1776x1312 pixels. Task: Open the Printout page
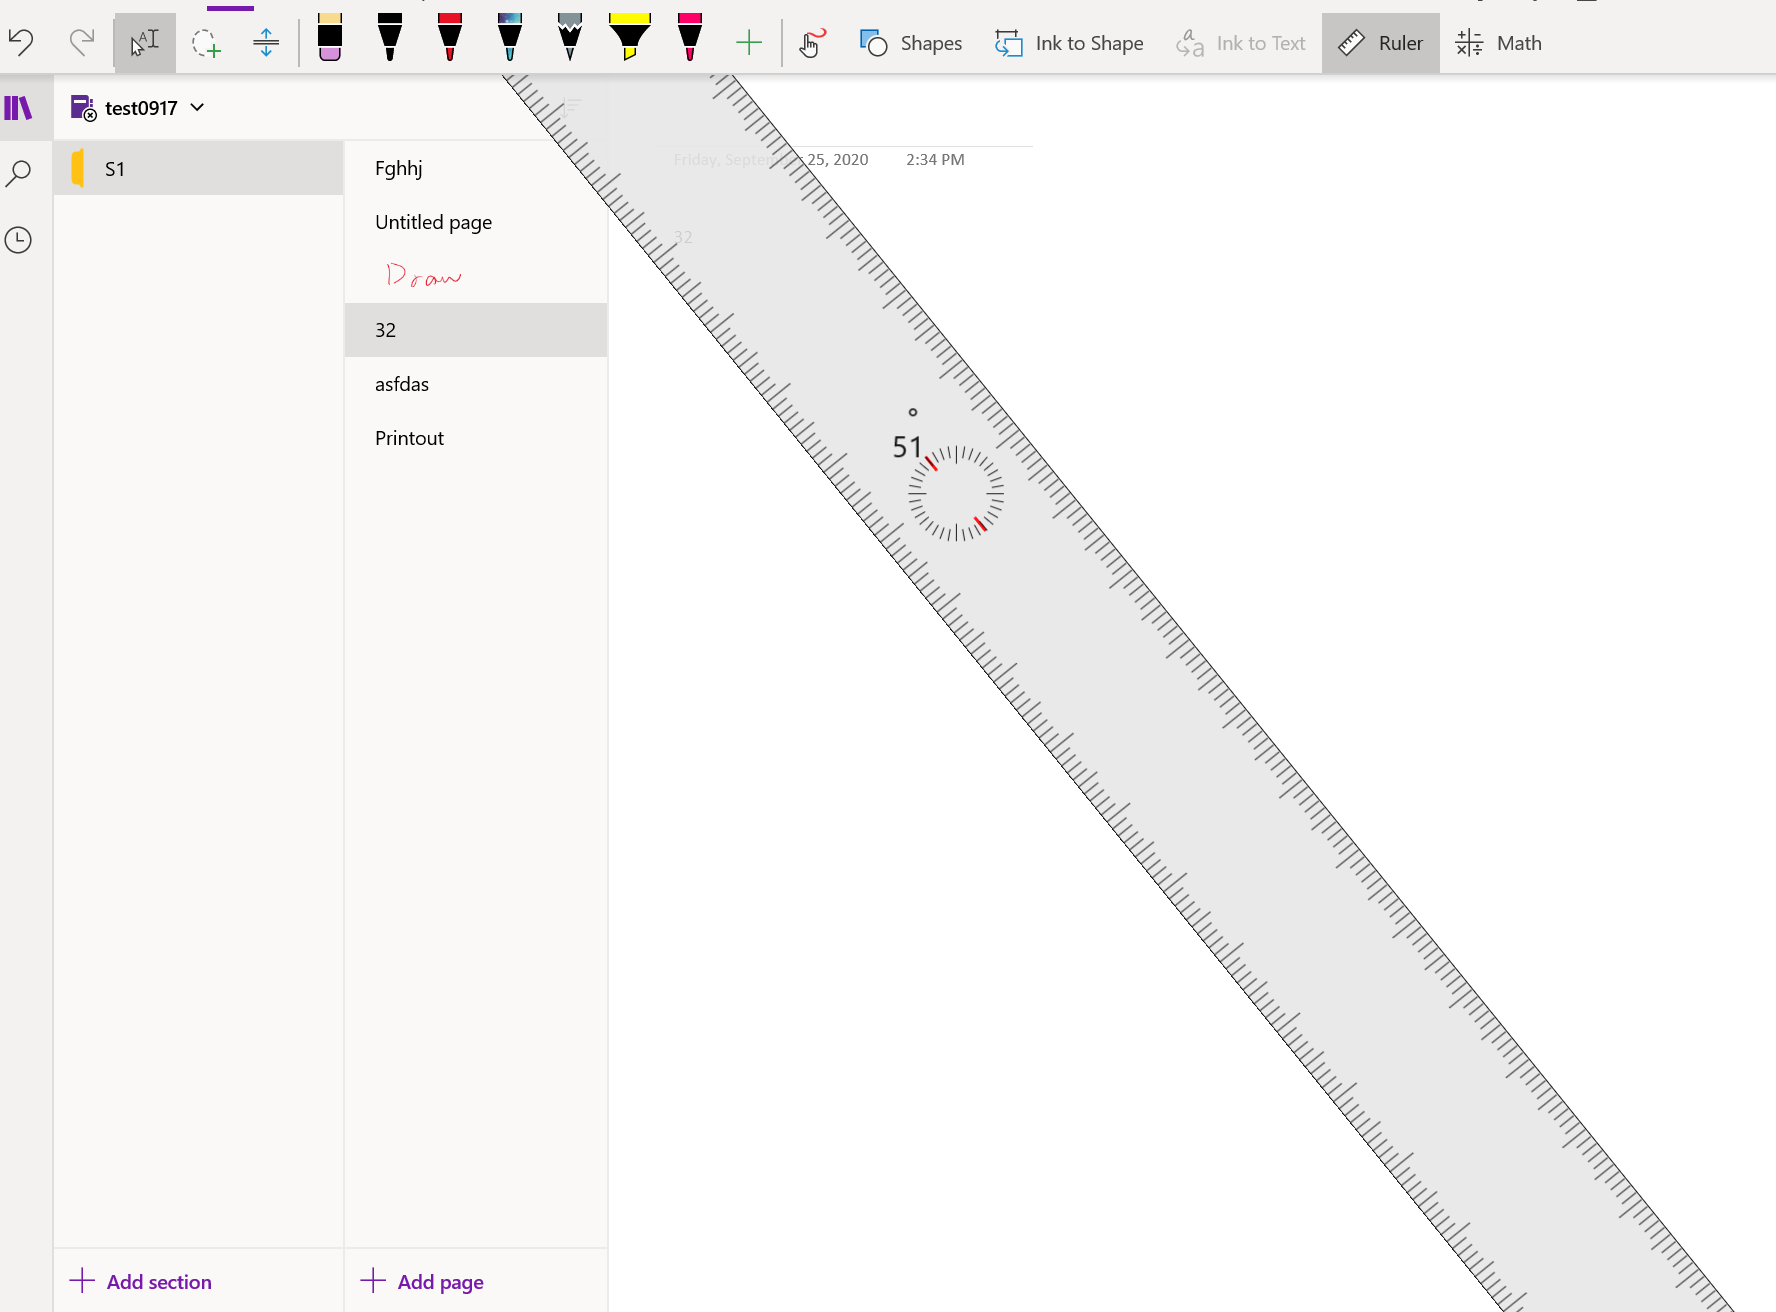[x=476, y=438]
